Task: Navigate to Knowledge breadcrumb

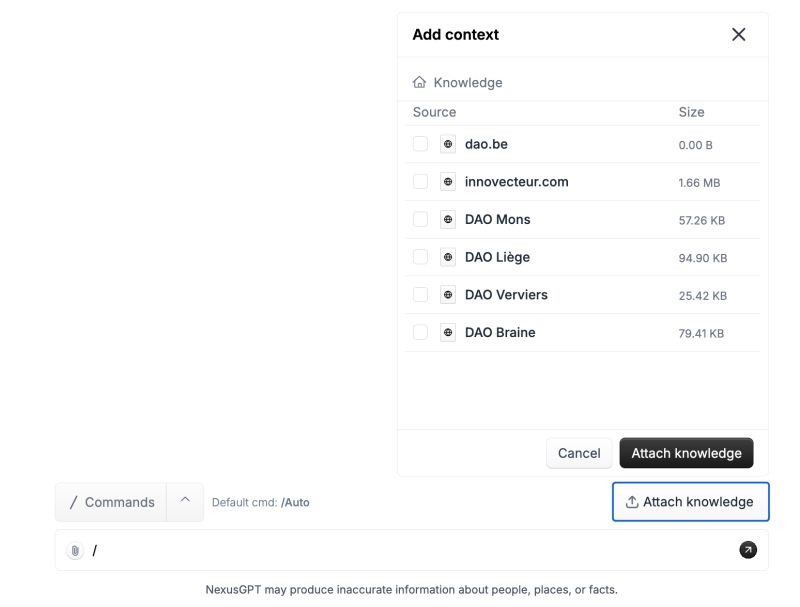Action: tap(468, 83)
